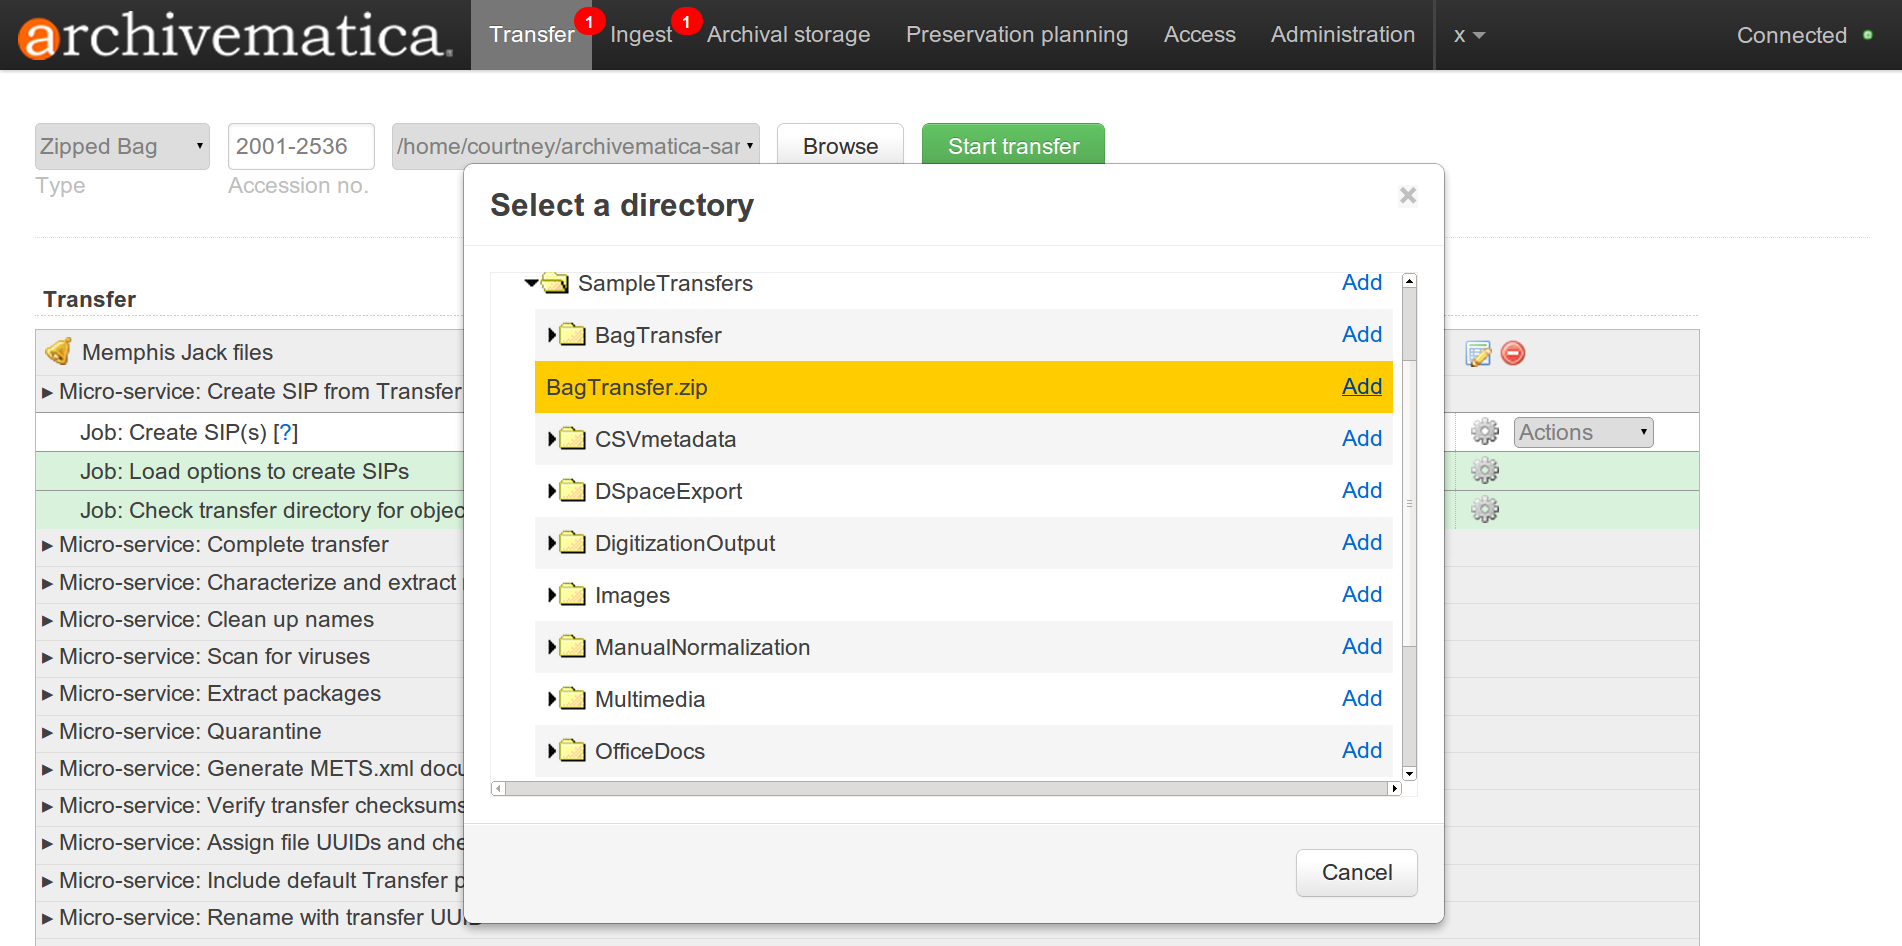The height and width of the screenshot is (946, 1902).
Task: Click the Multimedia folder icon
Action: tap(573, 699)
